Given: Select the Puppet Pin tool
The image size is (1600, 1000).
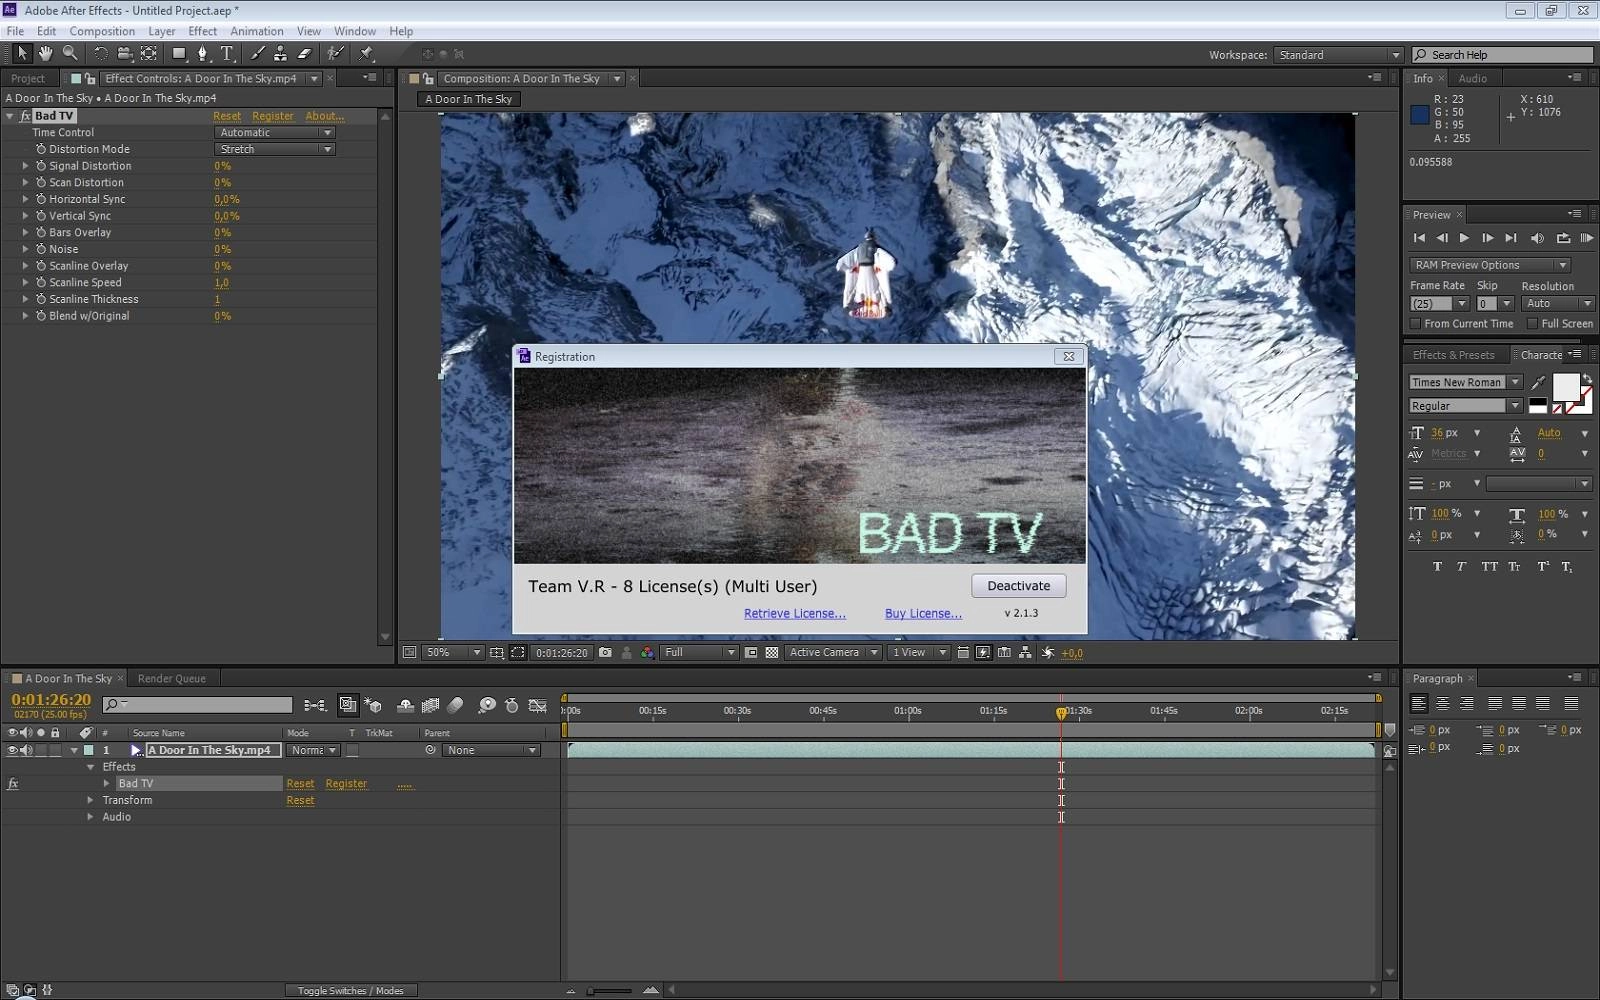Looking at the screenshot, I should [366, 53].
